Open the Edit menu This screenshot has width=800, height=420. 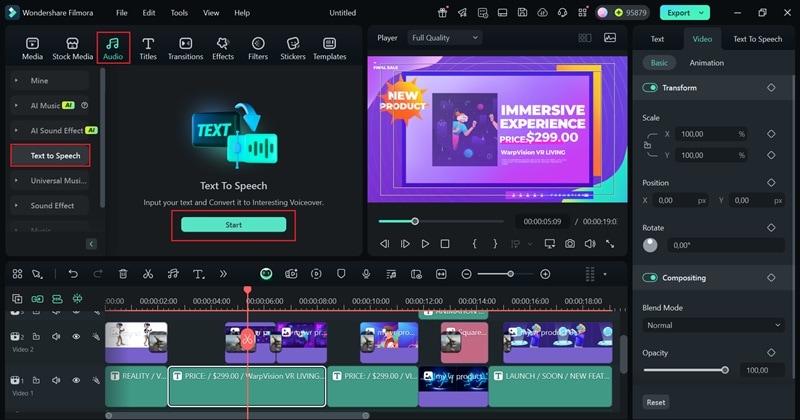(x=148, y=13)
